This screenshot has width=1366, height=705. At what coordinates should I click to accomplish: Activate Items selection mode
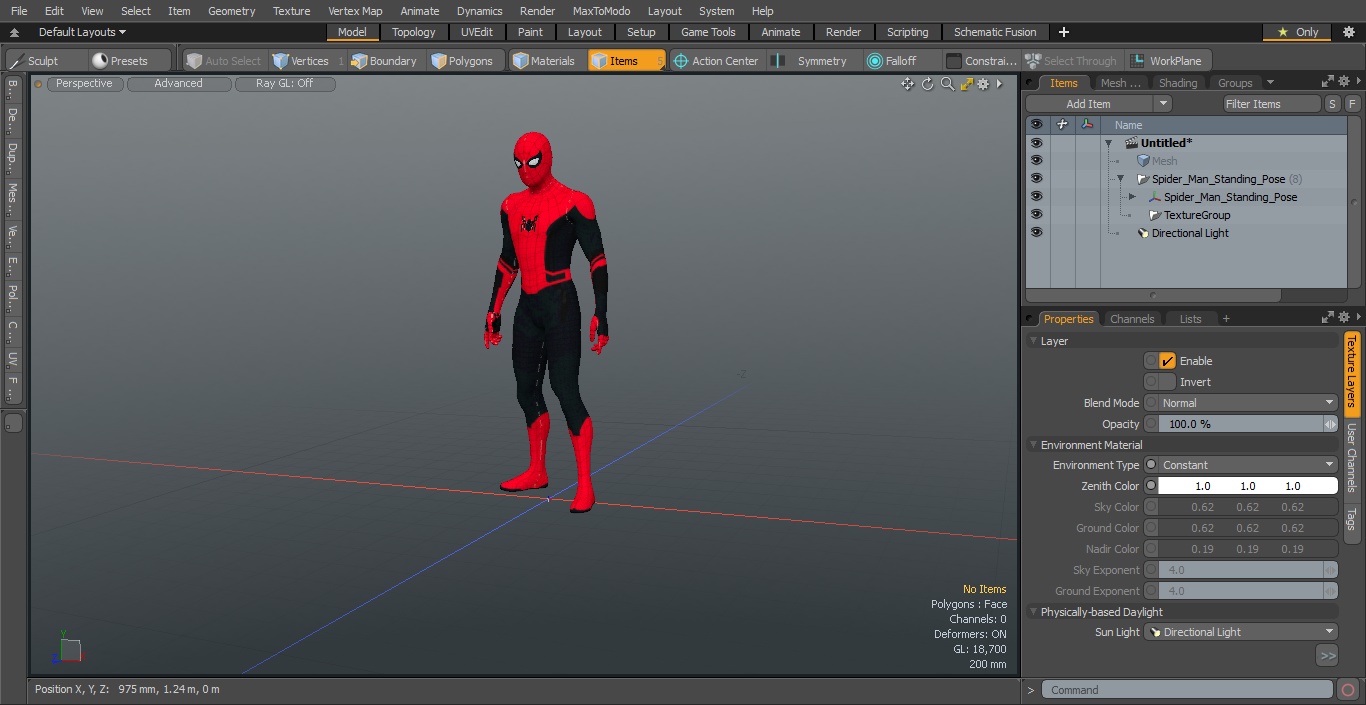point(626,61)
